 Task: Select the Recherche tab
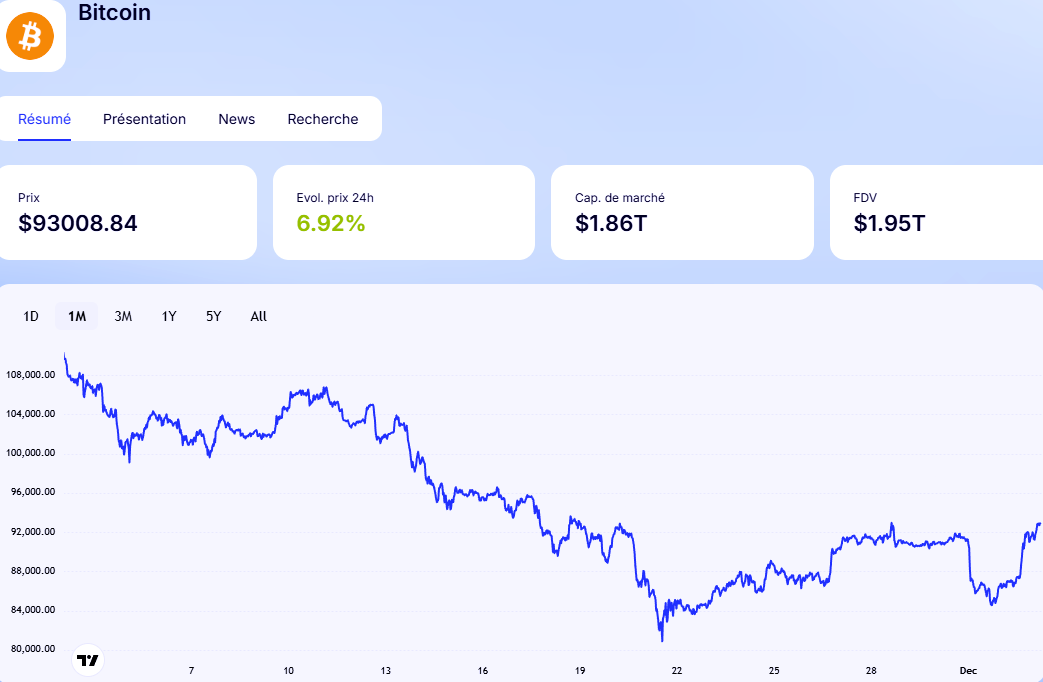click(322, 119)
